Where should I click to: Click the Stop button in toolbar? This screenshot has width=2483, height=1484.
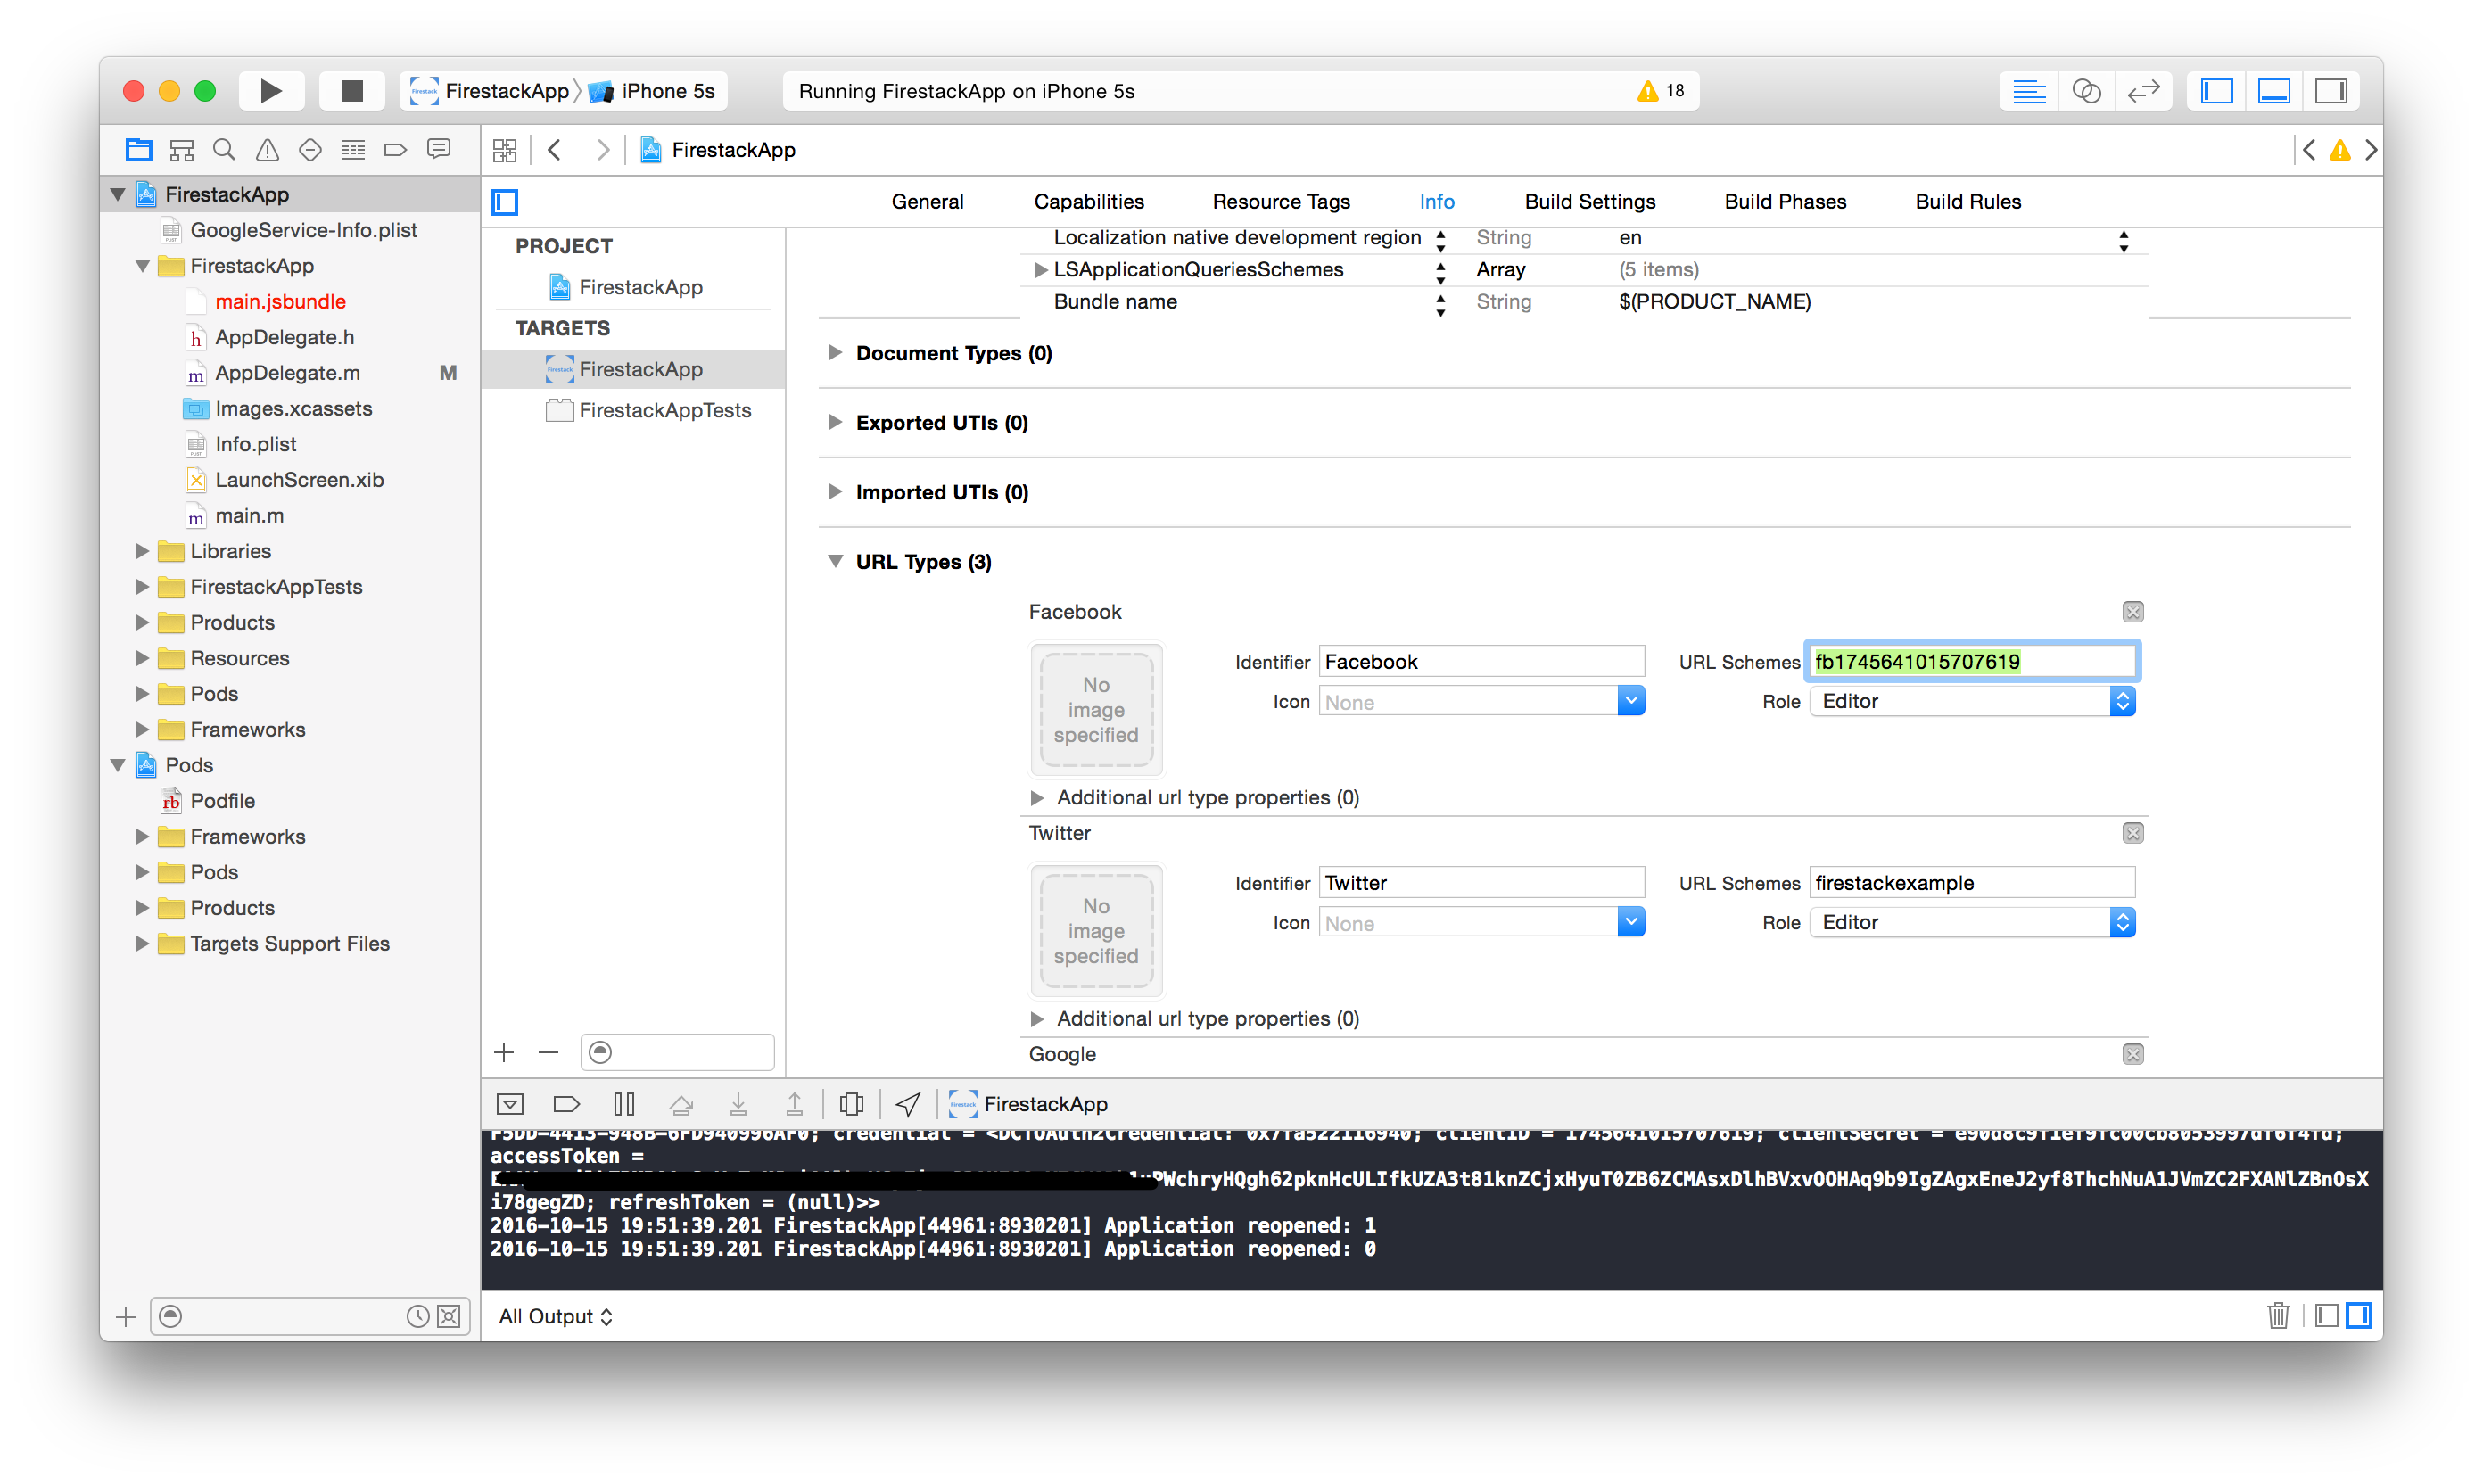[351, 91]
